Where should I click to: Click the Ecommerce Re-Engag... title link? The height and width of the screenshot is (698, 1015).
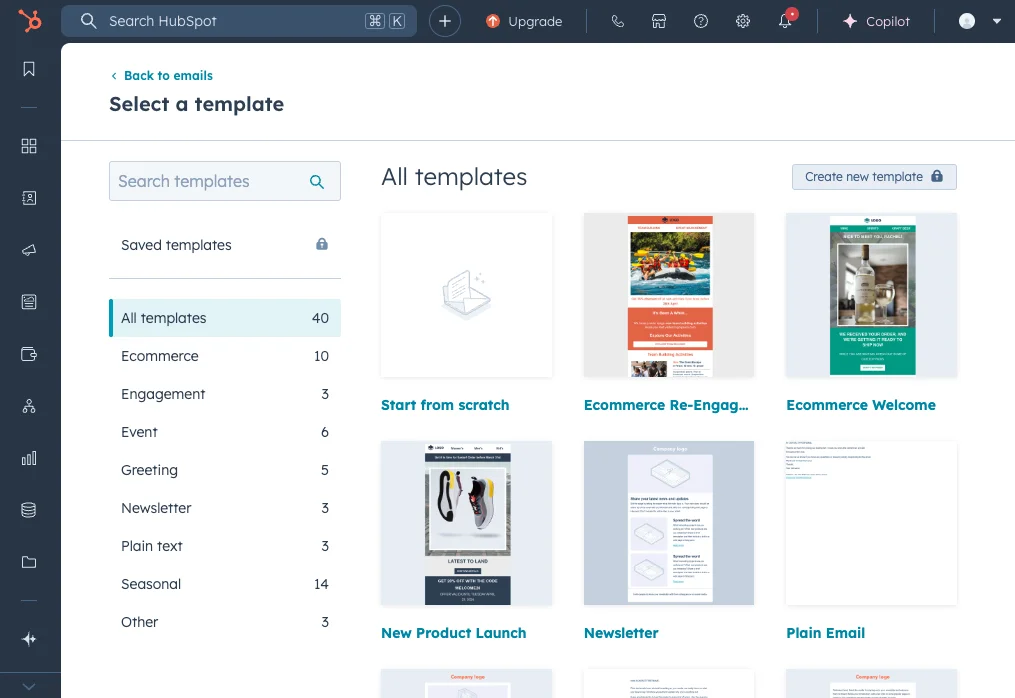[666, 405]
